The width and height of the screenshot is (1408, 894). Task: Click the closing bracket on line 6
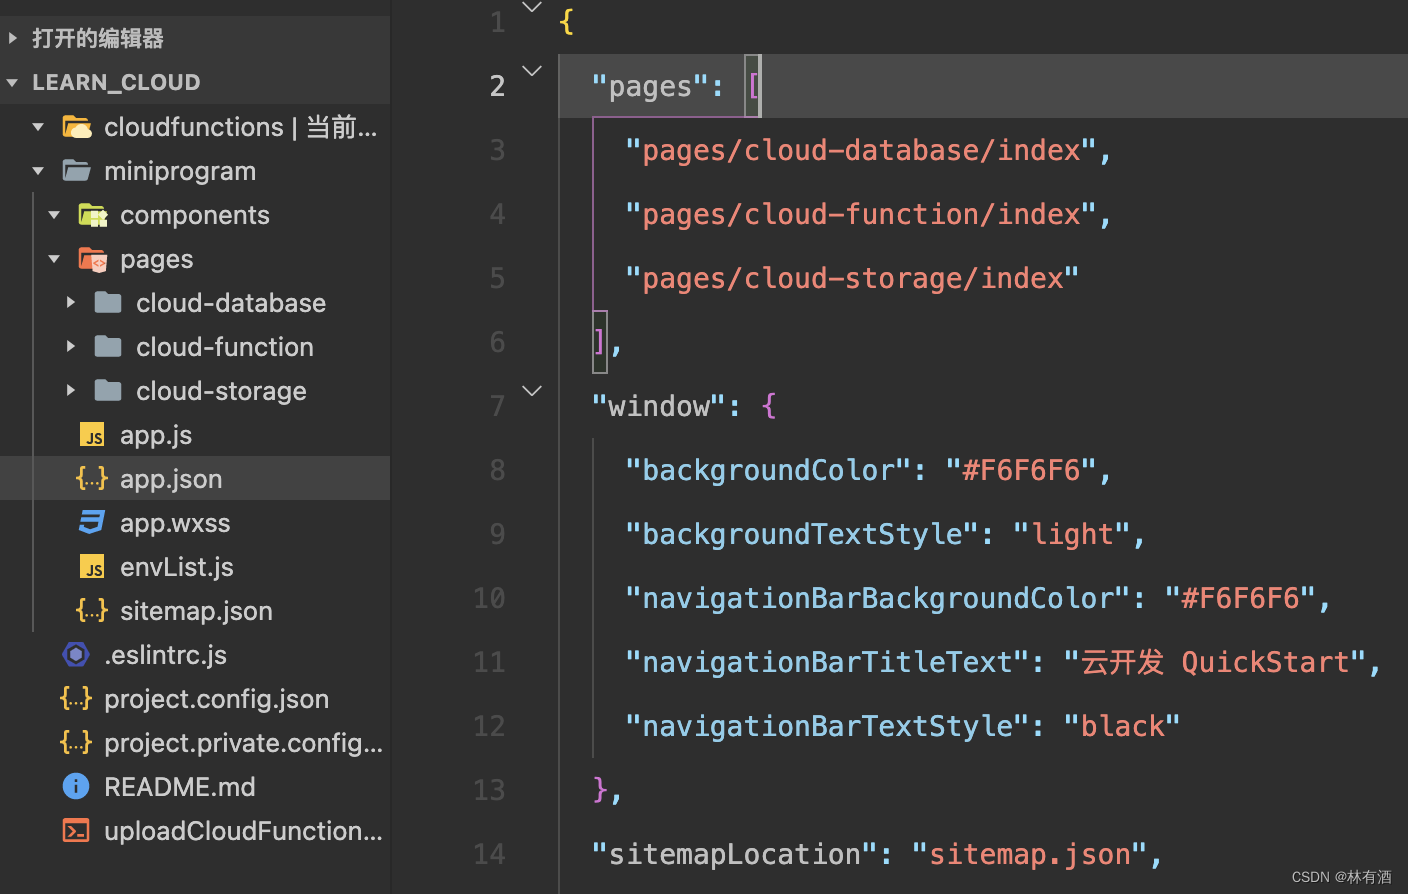(600, 342)
